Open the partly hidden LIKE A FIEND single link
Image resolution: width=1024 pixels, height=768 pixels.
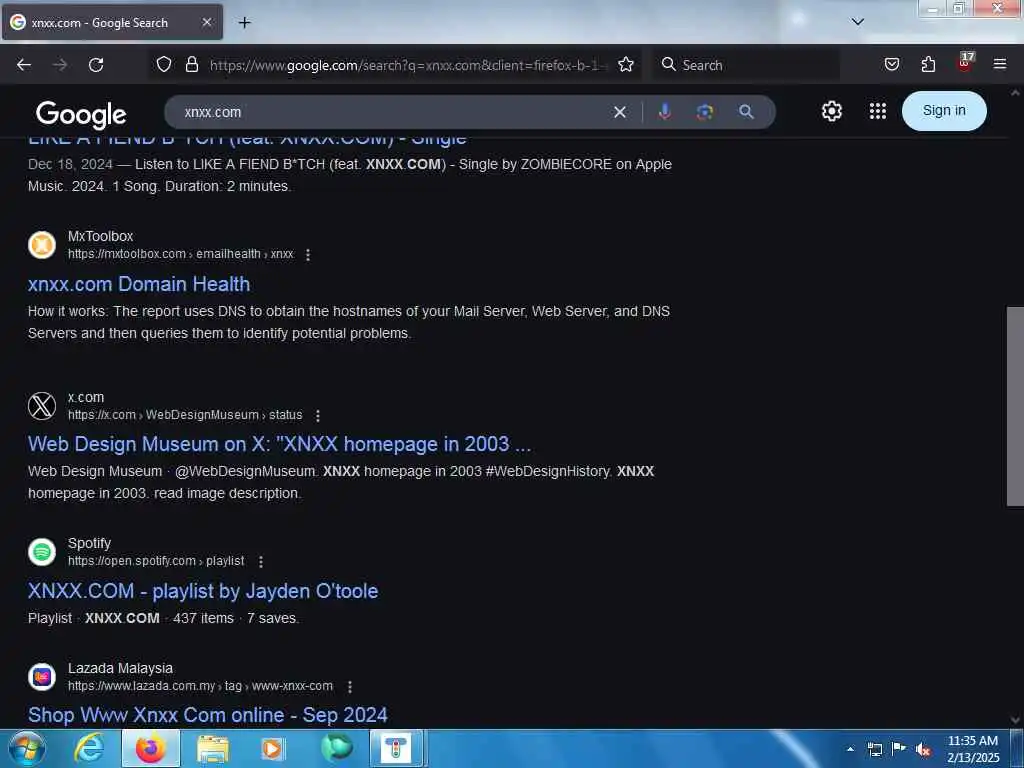[248, 140]
